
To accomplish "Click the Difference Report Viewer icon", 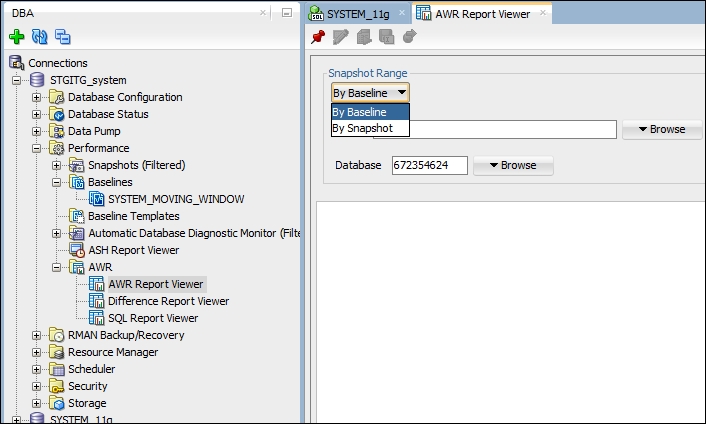I will coord(96,301).
